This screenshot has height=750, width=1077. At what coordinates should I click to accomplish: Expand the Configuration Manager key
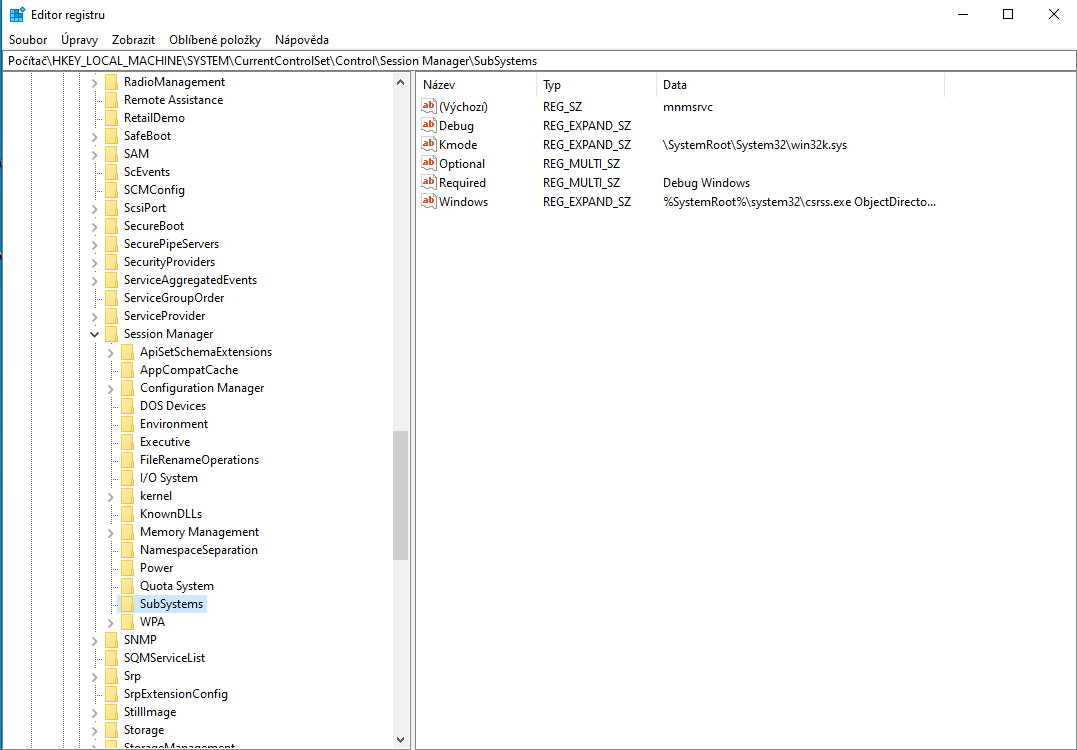pyautogui.click(x=111, y=388)
